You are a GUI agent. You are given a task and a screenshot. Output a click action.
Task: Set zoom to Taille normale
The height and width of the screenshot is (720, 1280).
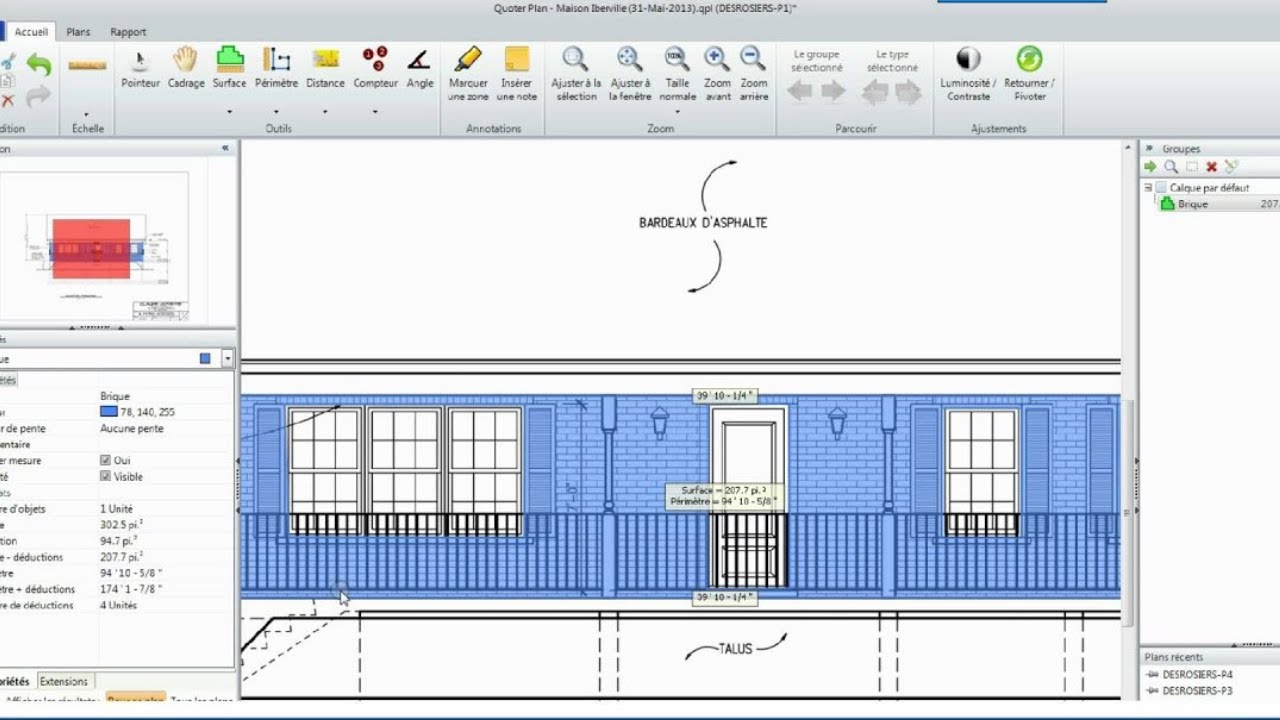(677, 73)
